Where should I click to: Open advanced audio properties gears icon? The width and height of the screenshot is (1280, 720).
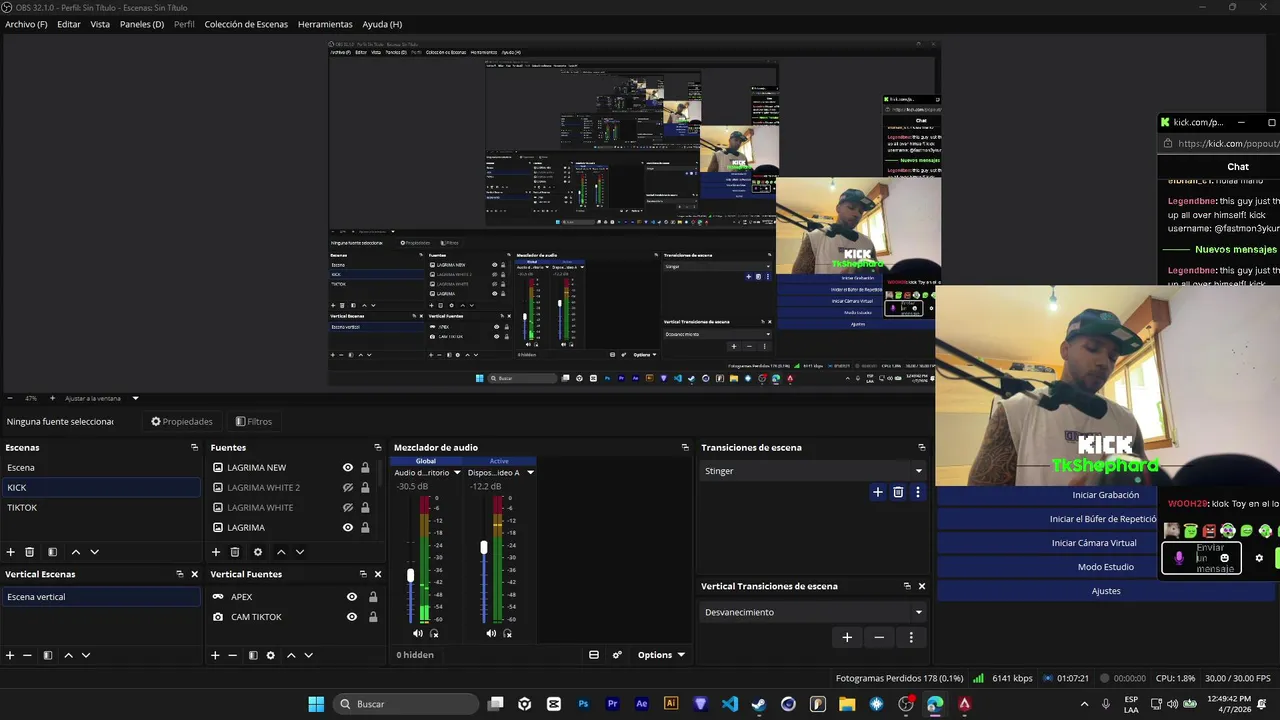tap(617, 655)
